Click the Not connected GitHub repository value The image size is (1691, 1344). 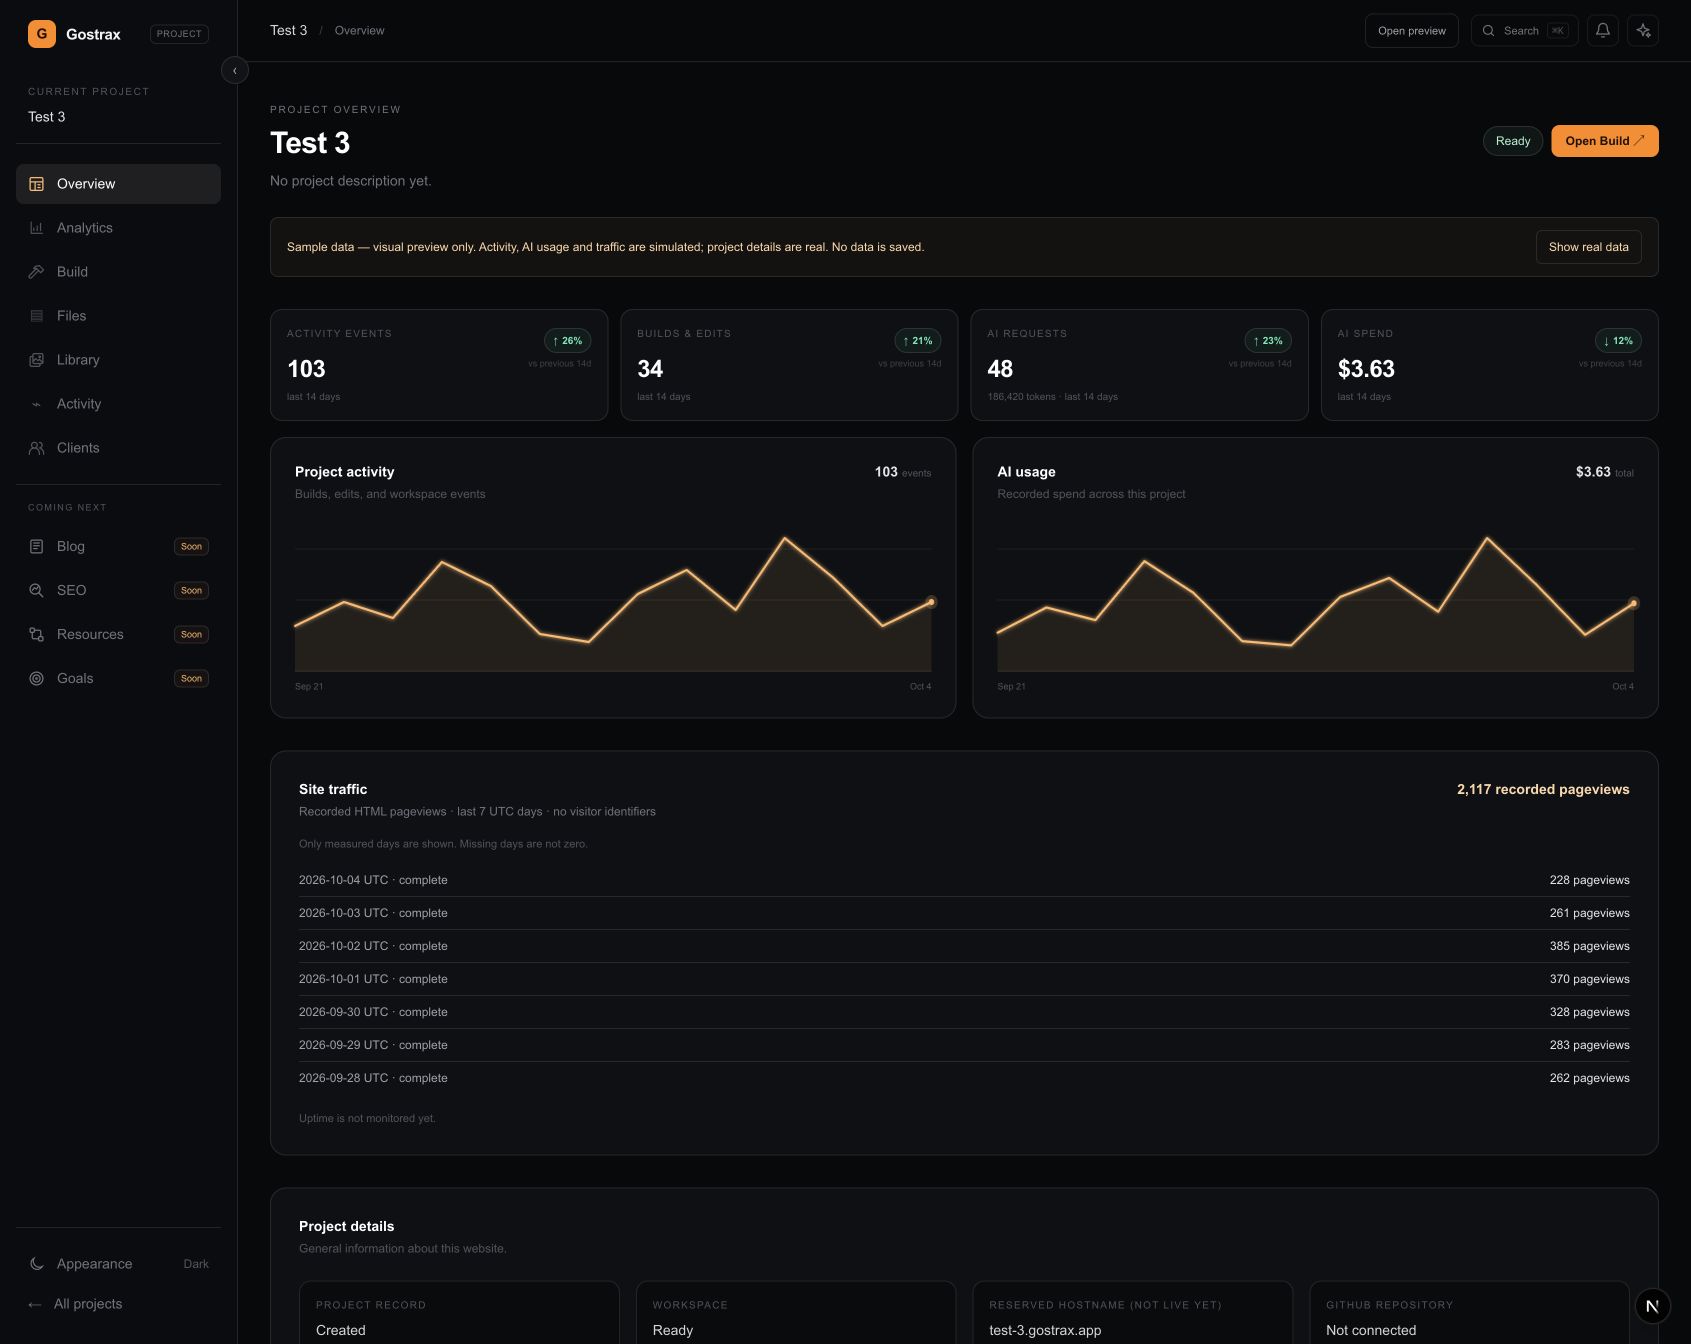click(1370, 1330)
